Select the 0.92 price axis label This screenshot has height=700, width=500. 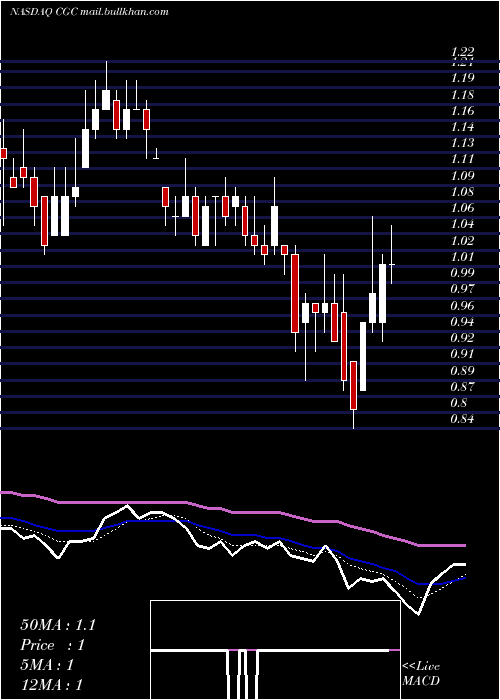[x=462, y=338]
